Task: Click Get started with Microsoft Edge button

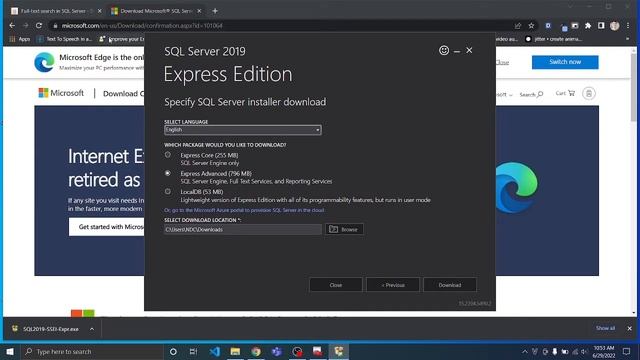Action: coord(107,227)
